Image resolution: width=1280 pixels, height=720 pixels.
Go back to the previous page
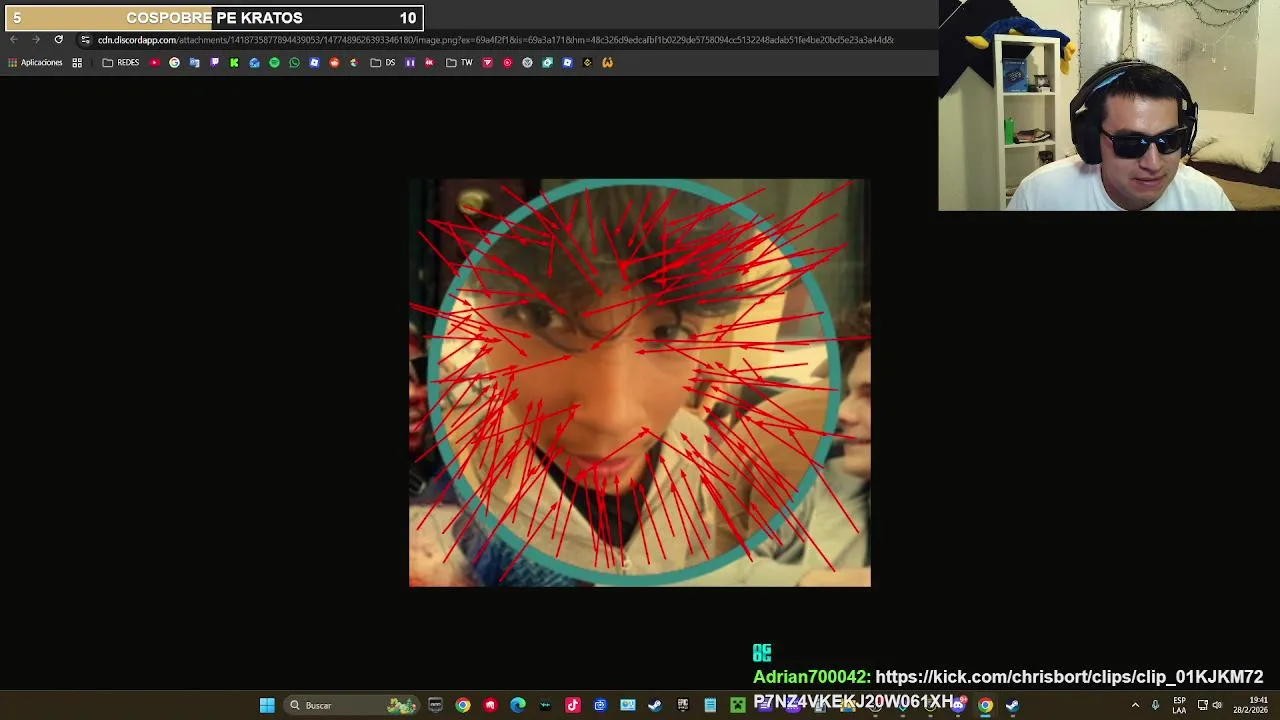(x=14, y=40)
